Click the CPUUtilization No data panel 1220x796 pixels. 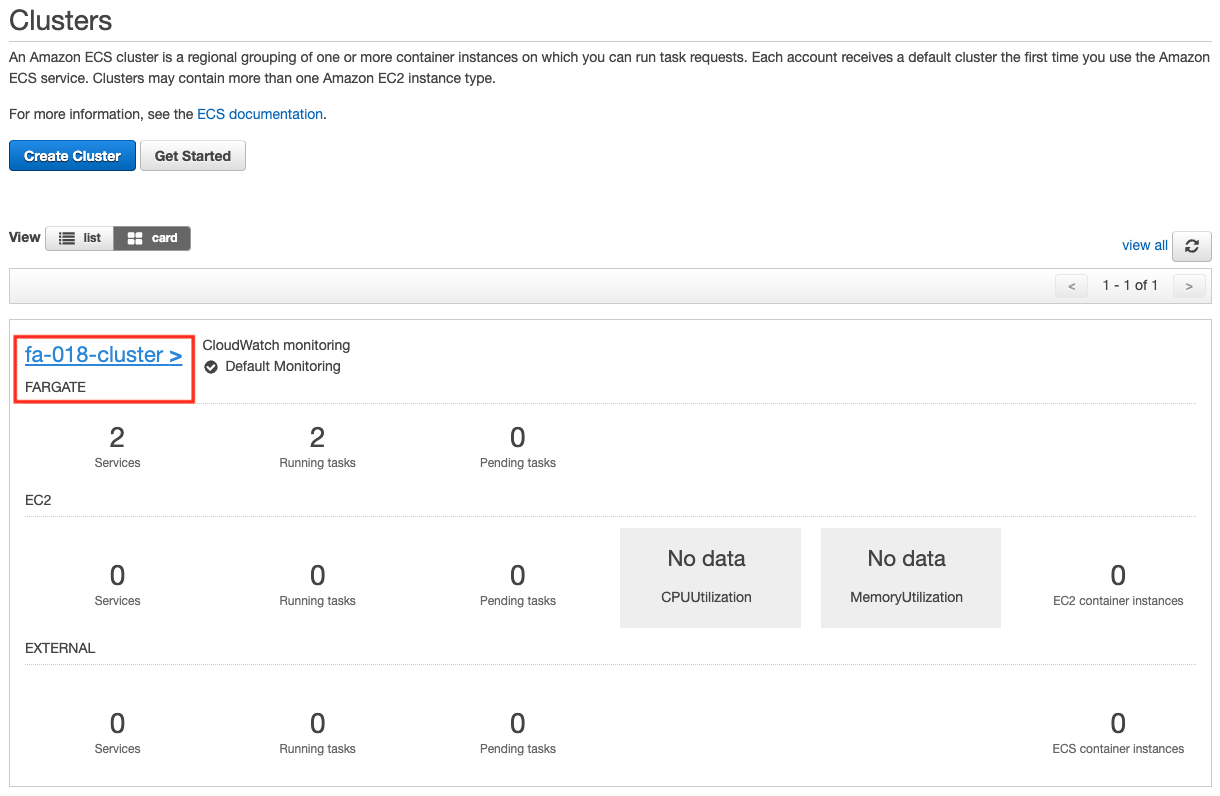click(710, 577)
